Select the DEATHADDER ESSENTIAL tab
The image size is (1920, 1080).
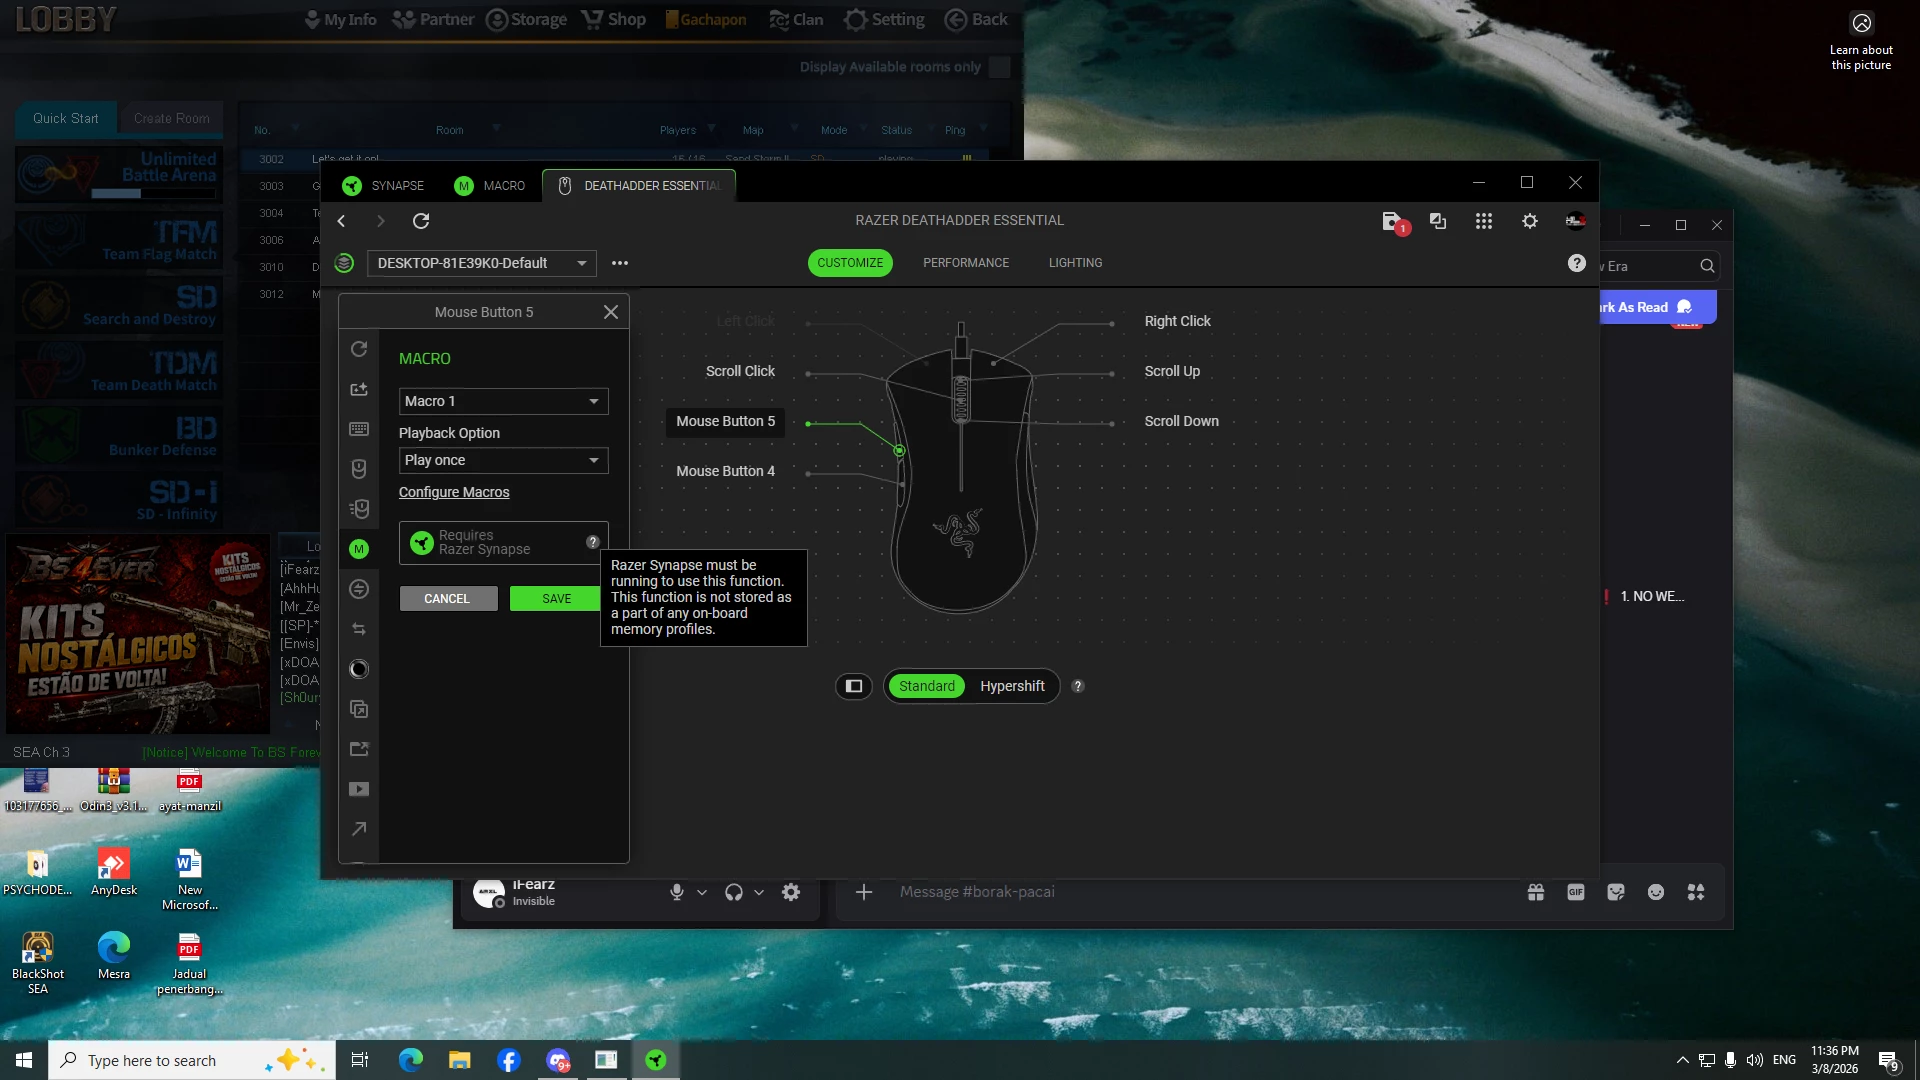tap(639, 186)
